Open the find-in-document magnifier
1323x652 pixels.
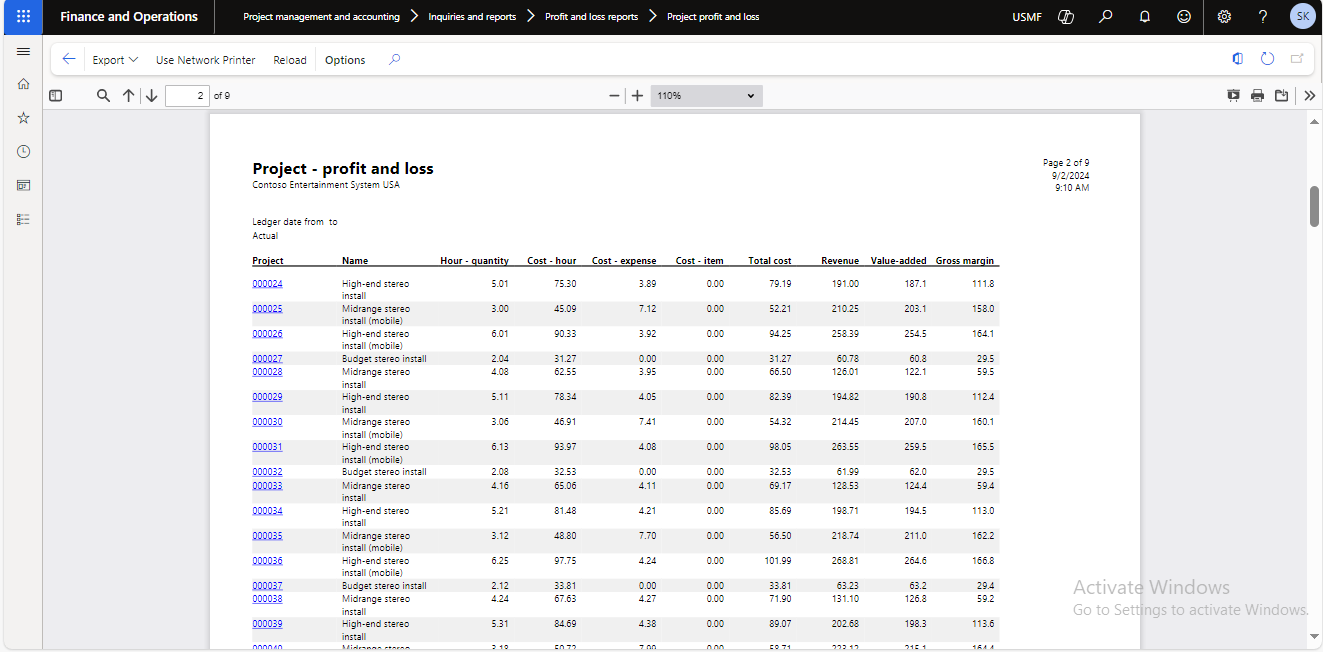pyautogui.click(x=103, y=96)
